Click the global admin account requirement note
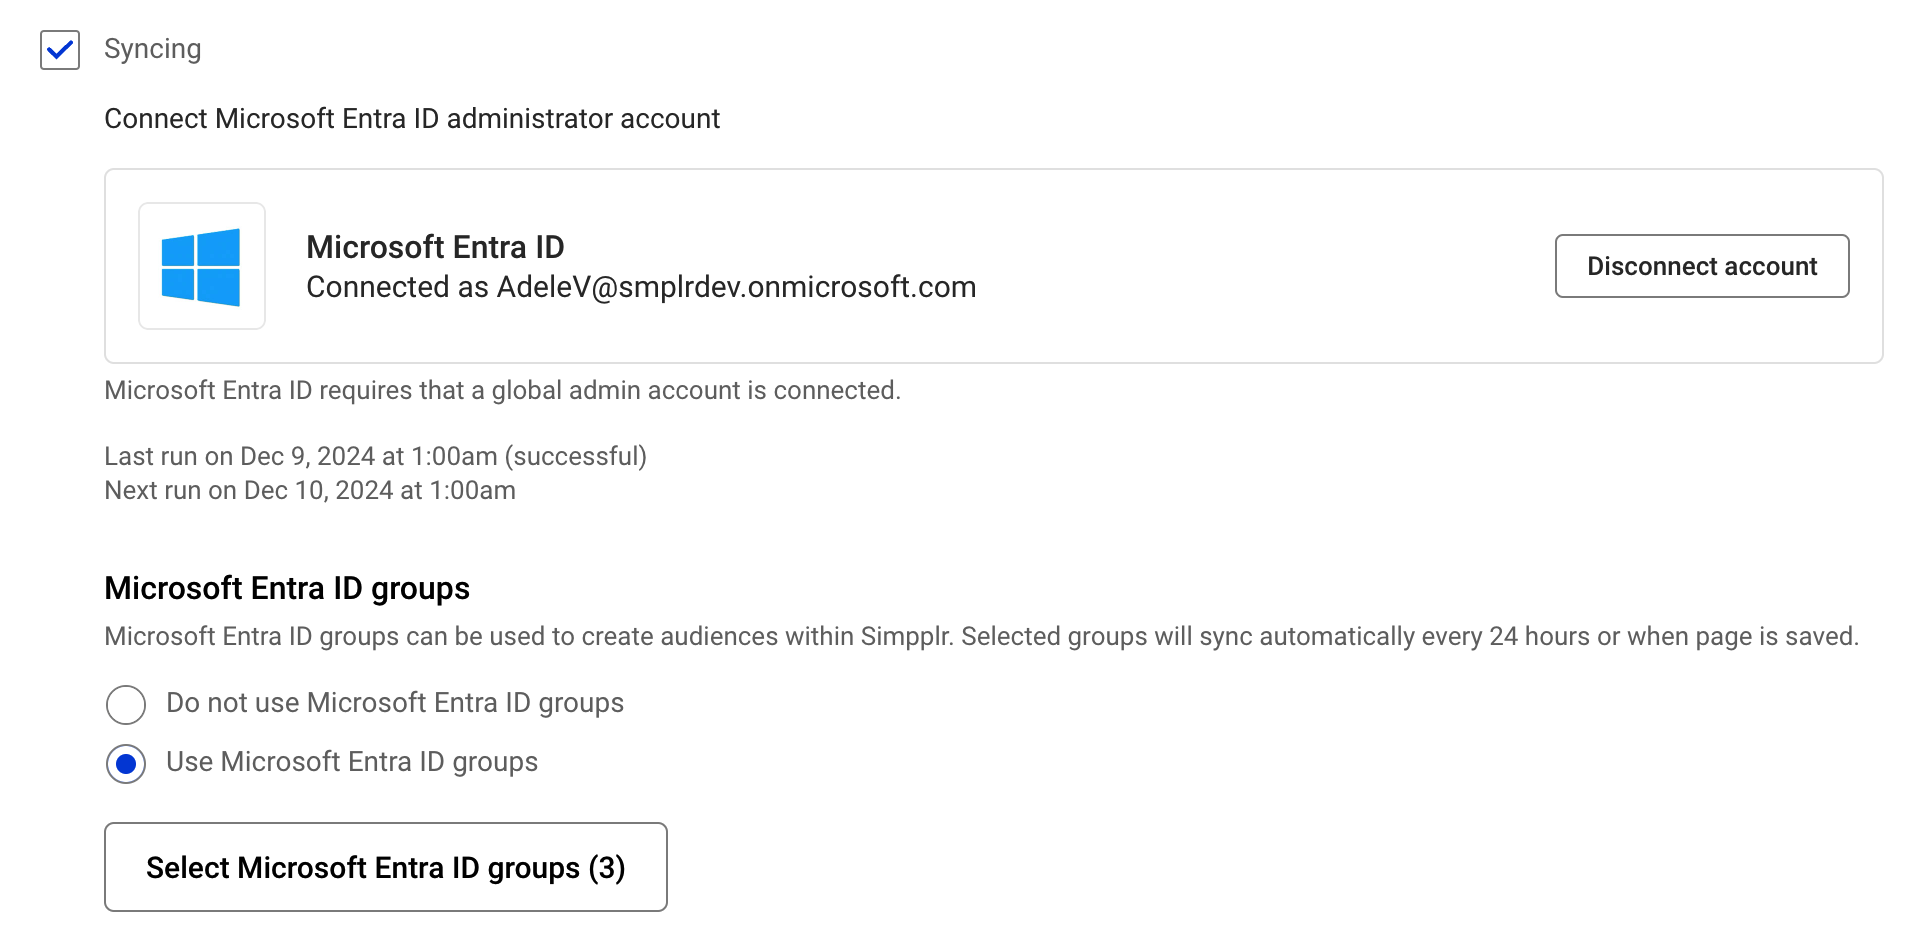This screenshot has width=1932, height=938. click(x=502, y=390)
